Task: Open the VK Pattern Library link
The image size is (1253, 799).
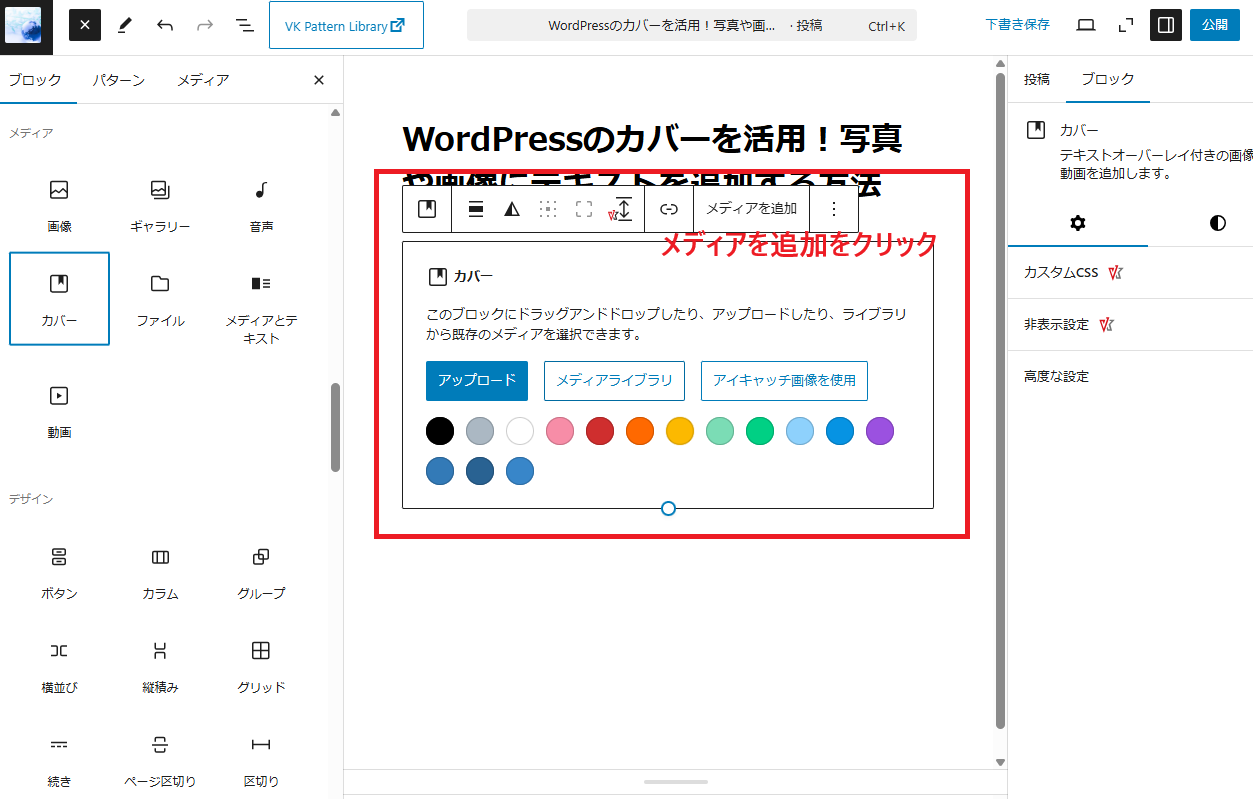Action: click(x=346, y=25)
